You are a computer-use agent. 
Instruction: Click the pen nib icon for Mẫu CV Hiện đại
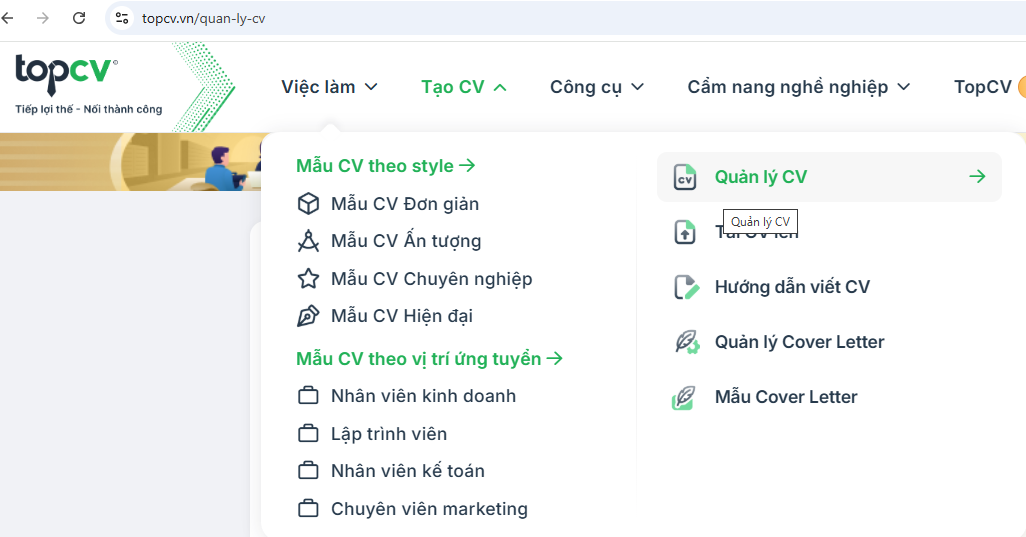pos(308,316)
